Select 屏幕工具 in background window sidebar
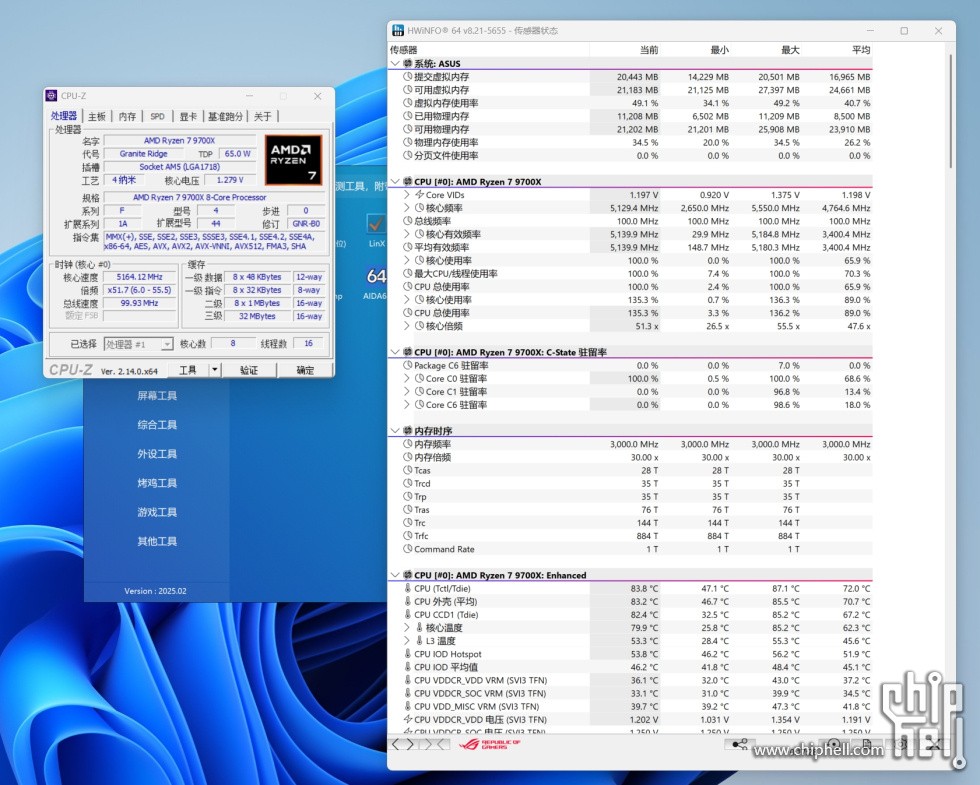The image size is (980, 785). click(x=157, y=396)
